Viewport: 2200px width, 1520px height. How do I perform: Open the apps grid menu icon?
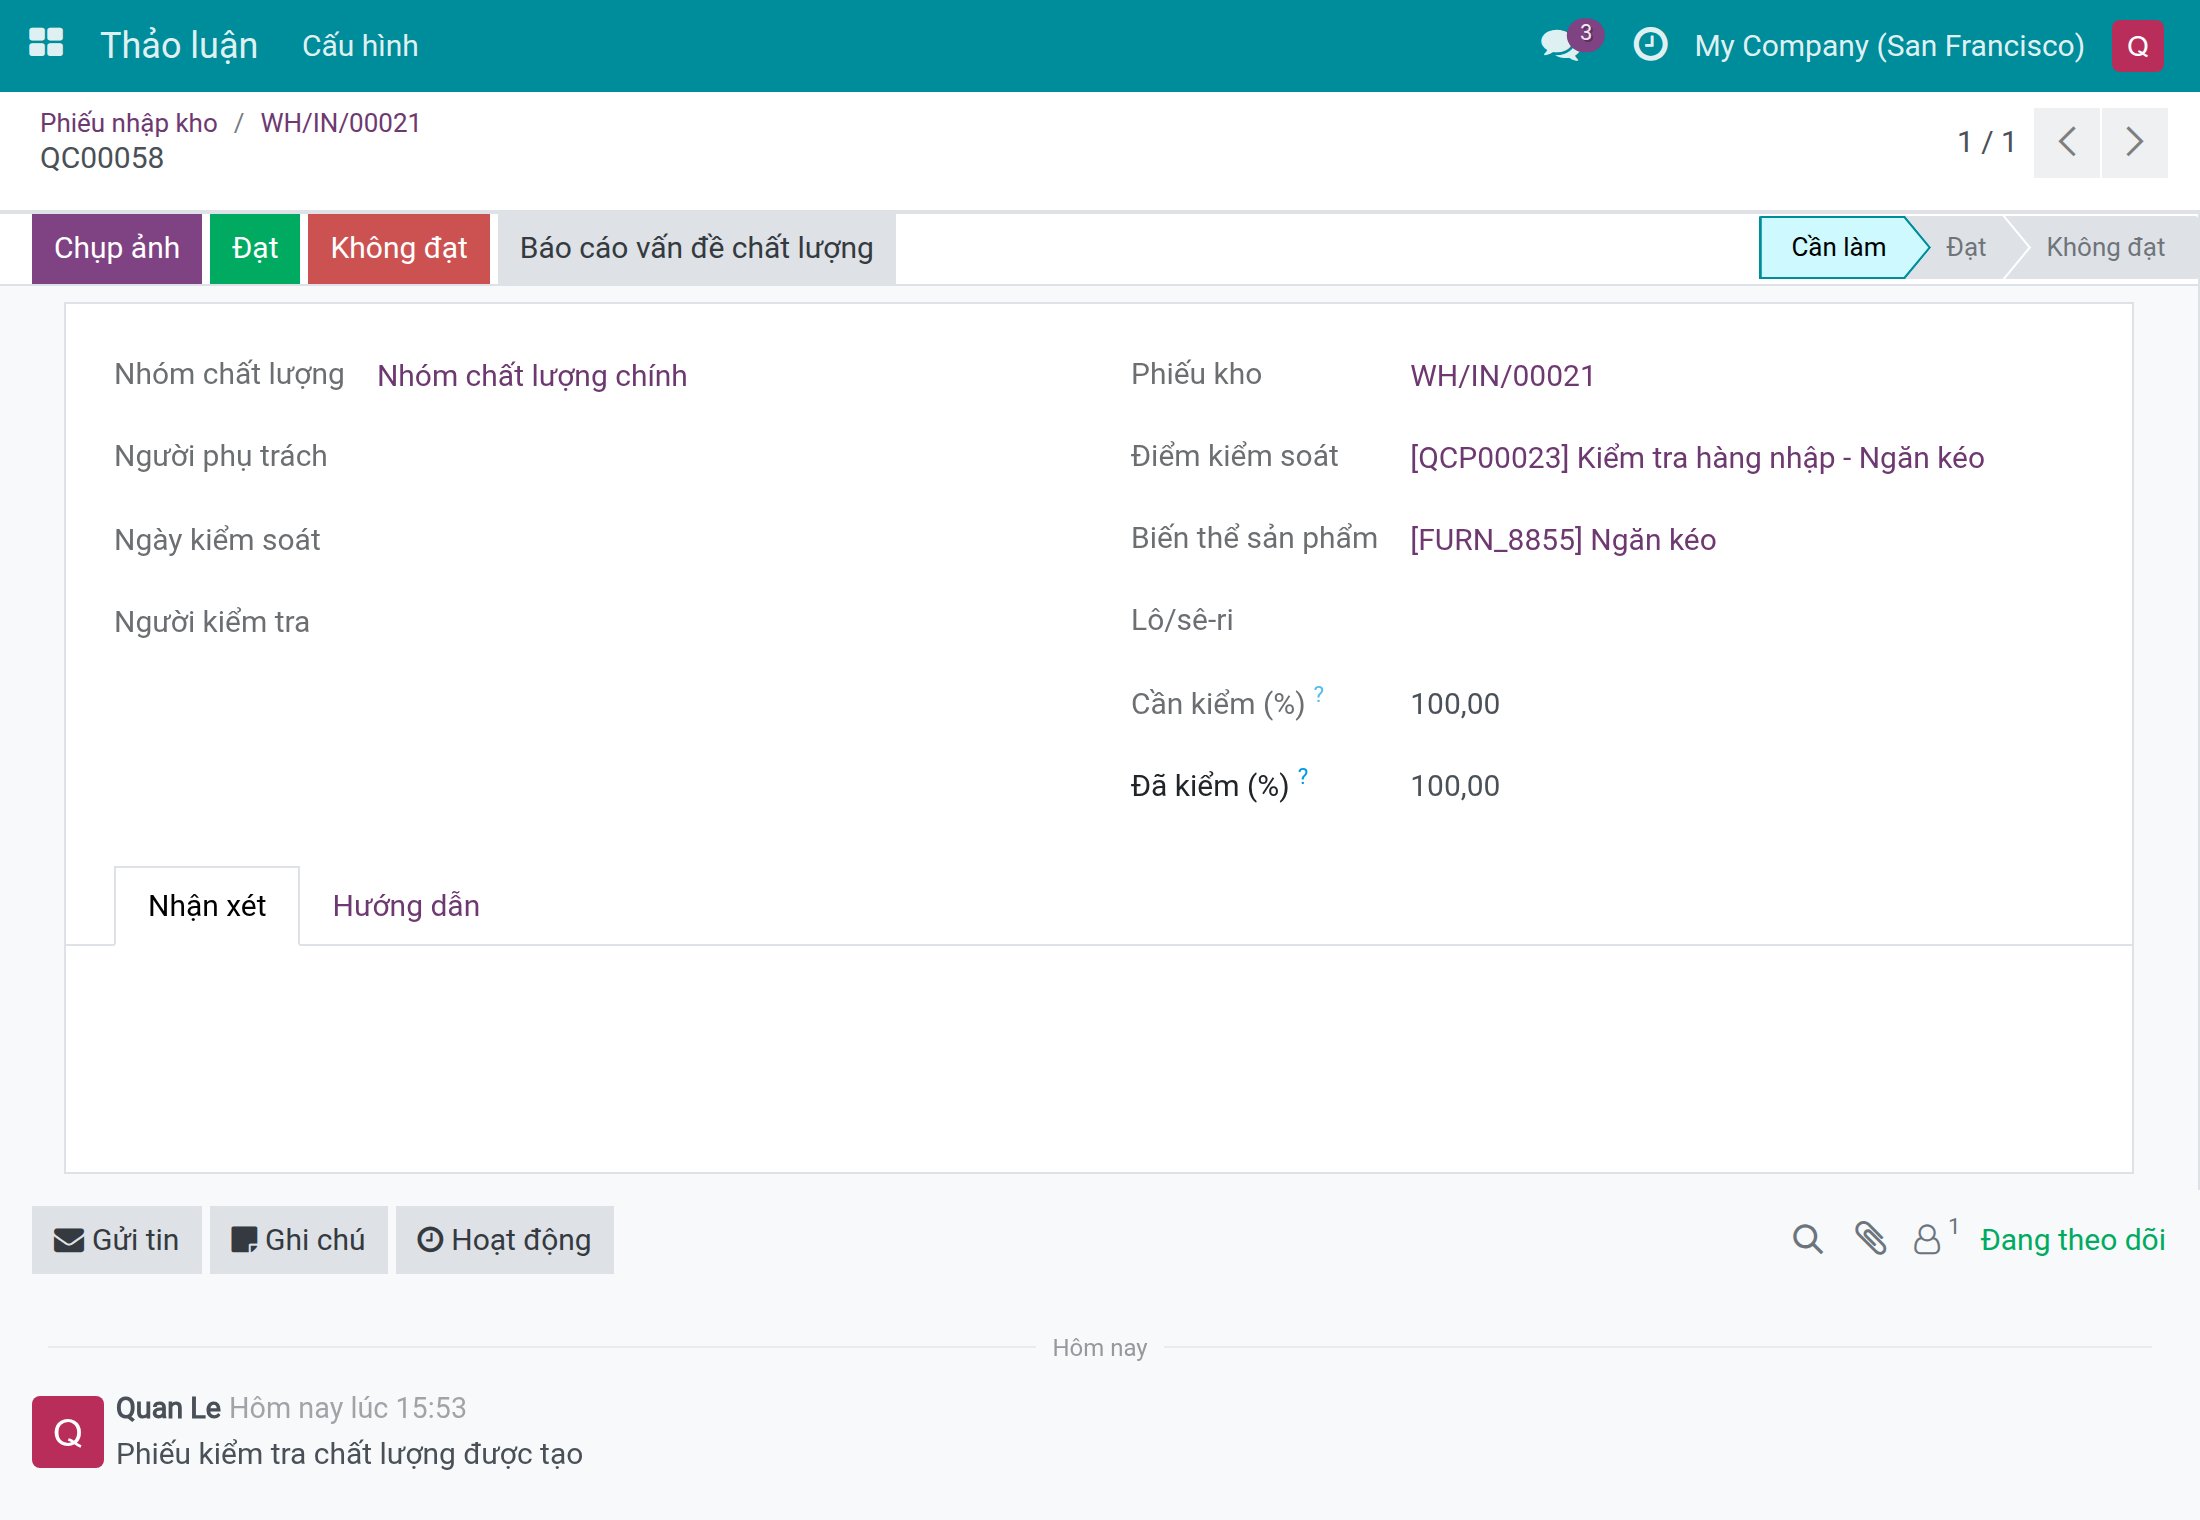click(46, 43)
